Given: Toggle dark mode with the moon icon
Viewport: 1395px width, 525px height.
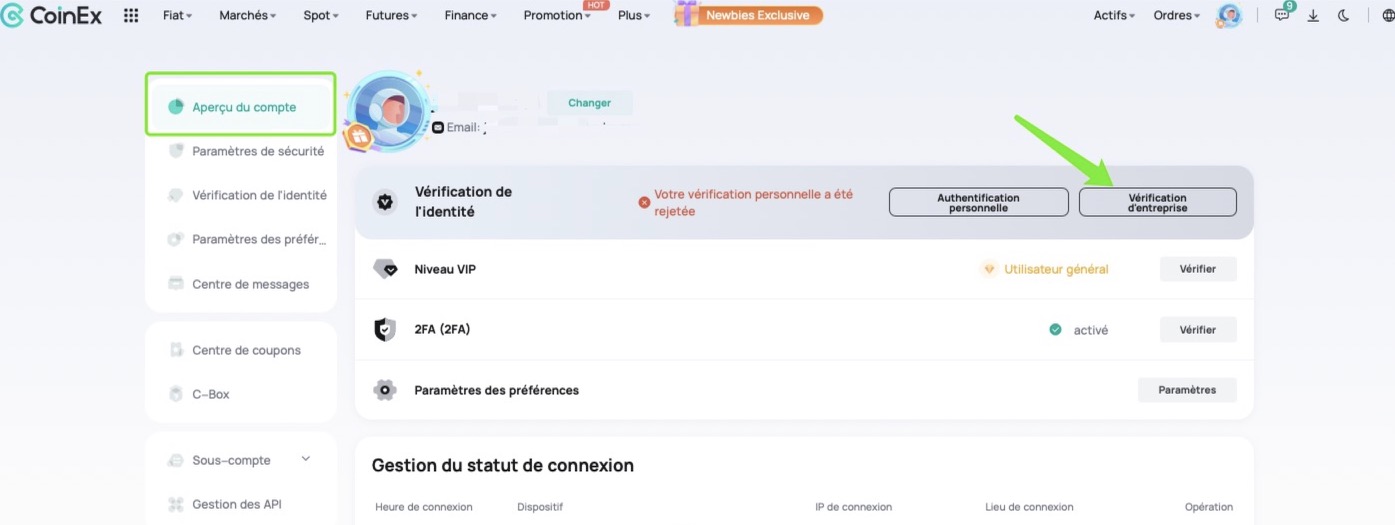Looking at the screenshot, I should (x=1343, y=15).
